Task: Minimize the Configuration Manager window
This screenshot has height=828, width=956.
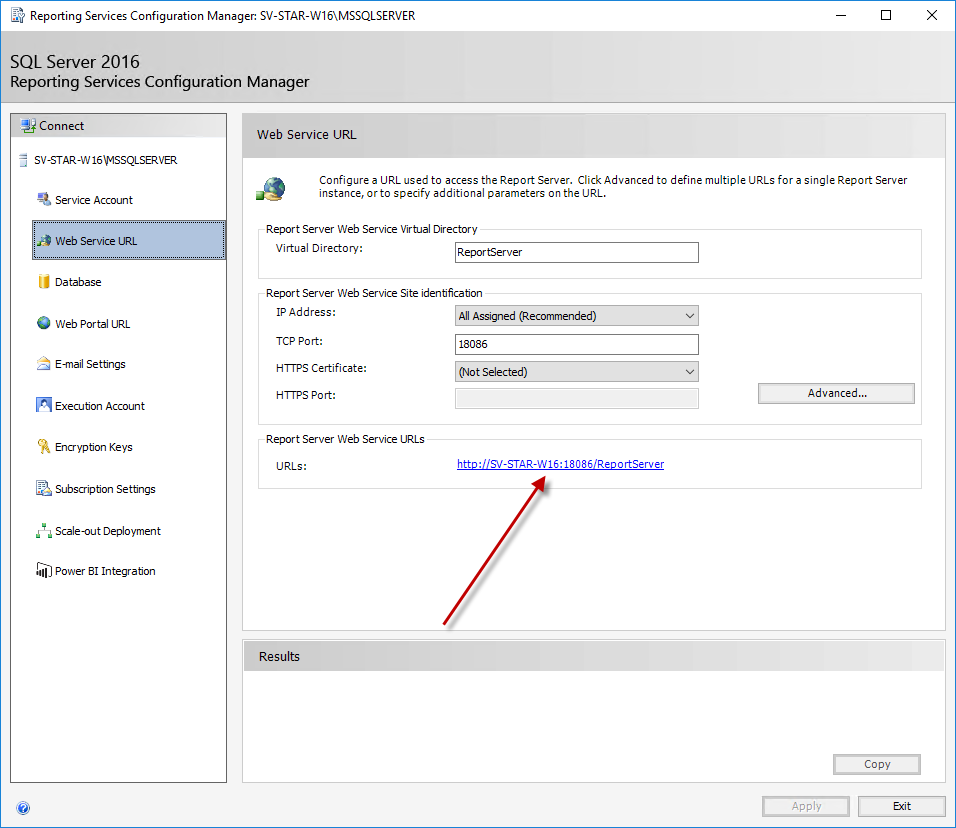Action: [x=841, y=15]
